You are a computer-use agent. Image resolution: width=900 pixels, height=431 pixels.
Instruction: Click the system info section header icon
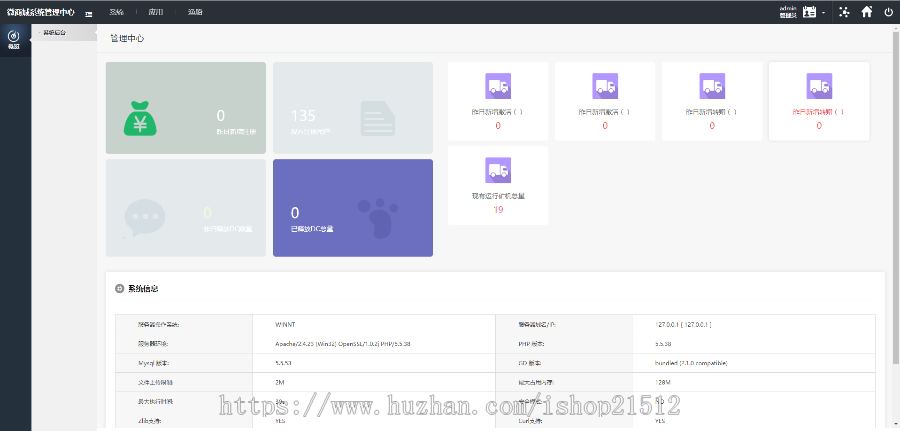(x=119, y=289)
